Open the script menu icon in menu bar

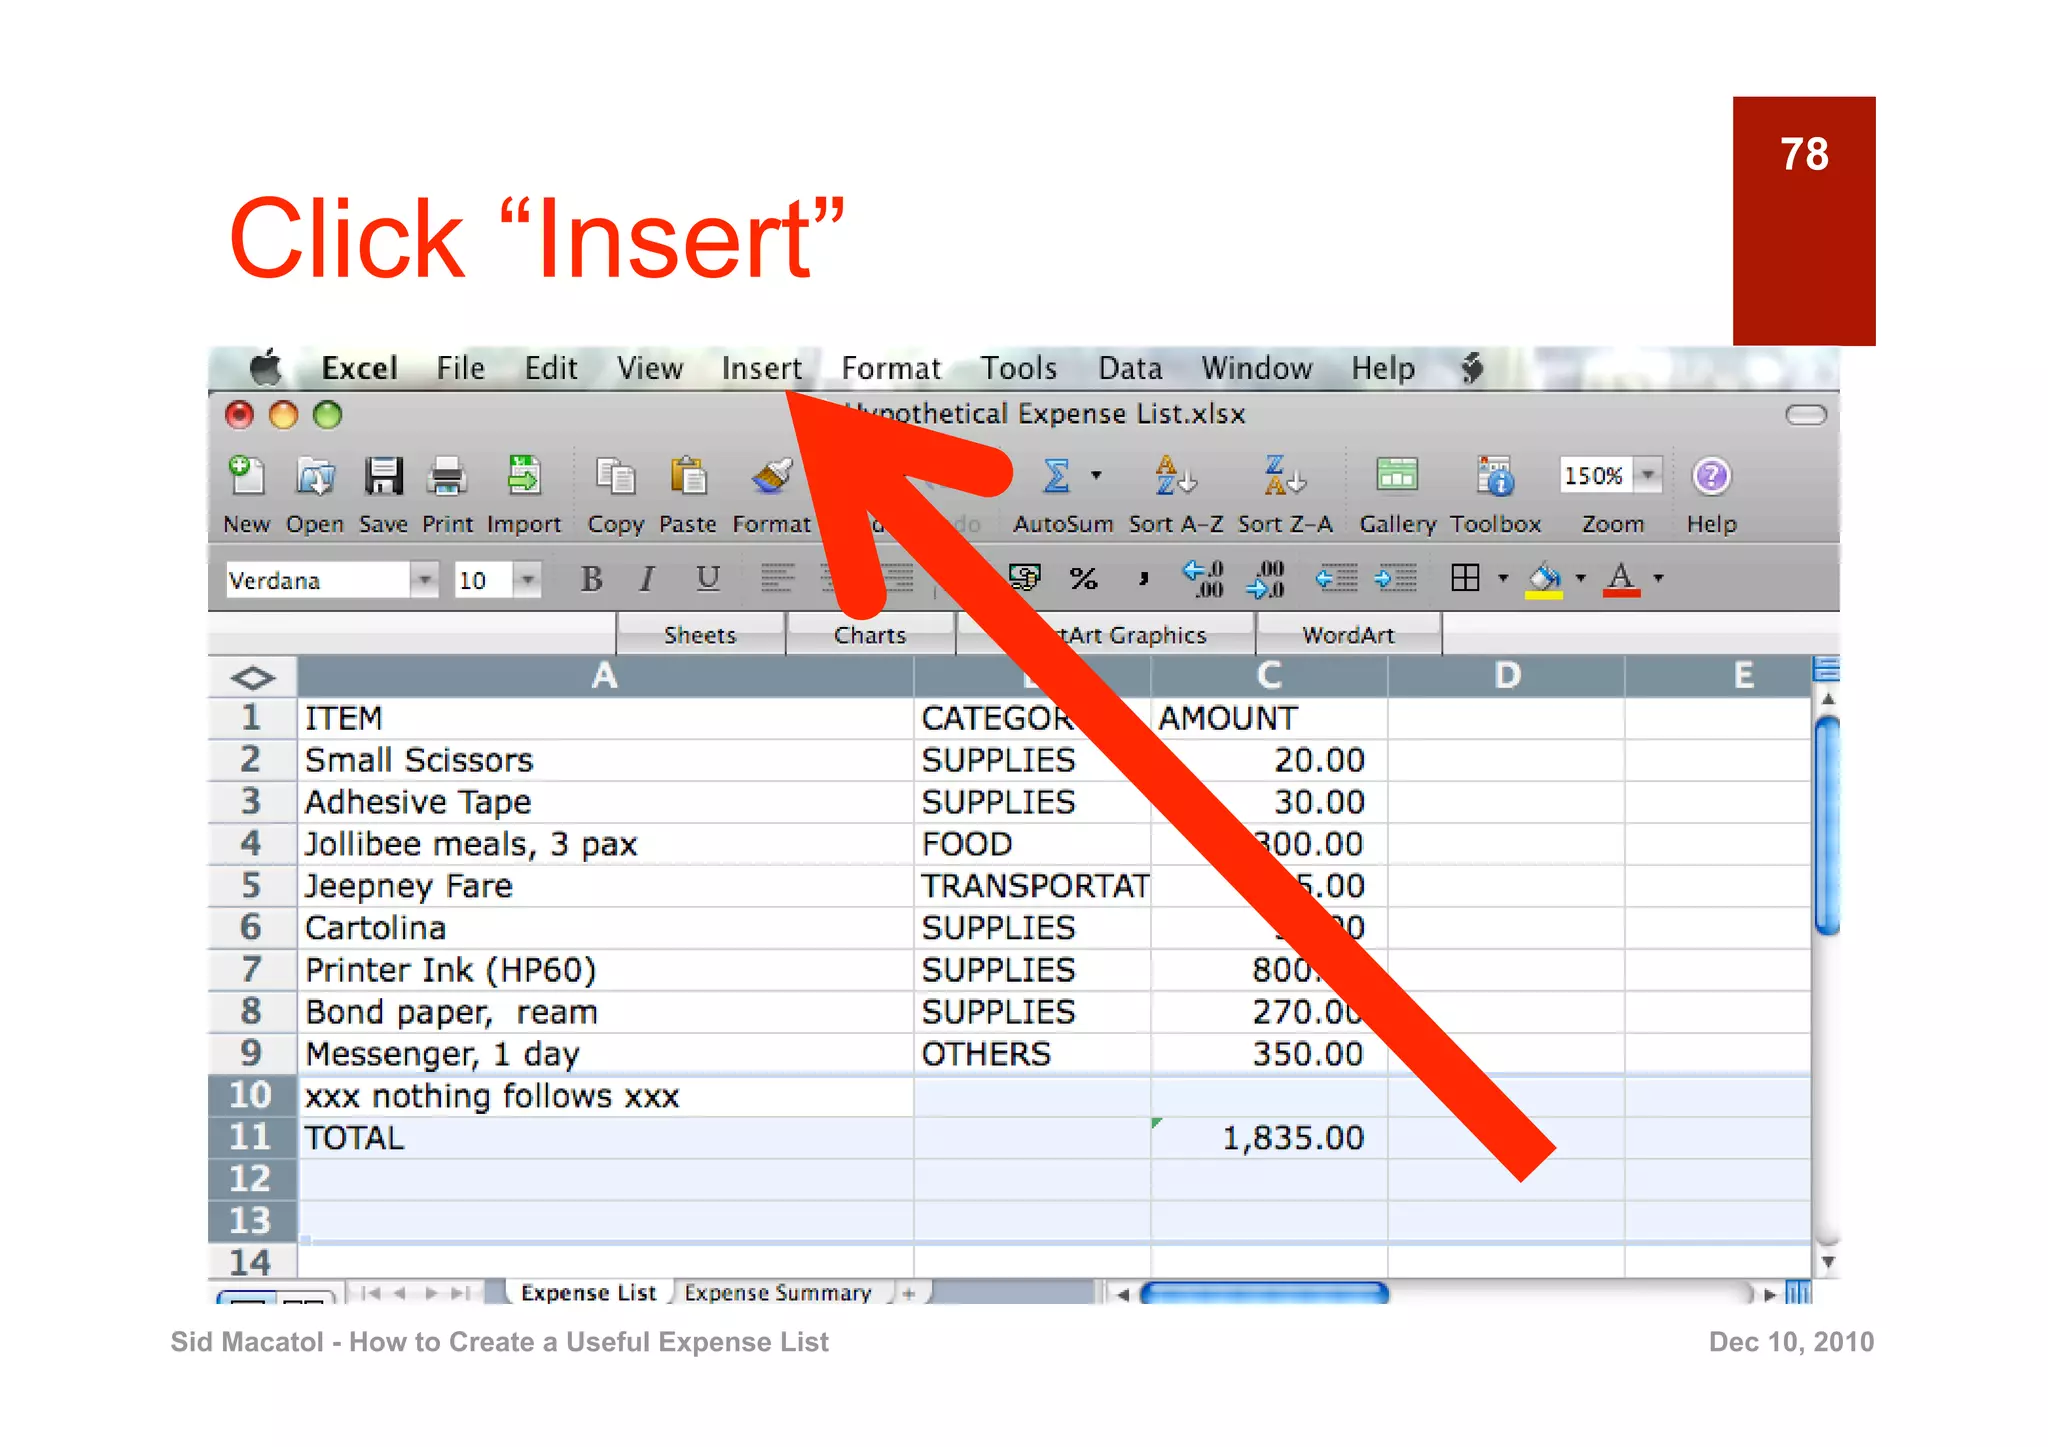pyautogui.click(x=1471, y=368)
